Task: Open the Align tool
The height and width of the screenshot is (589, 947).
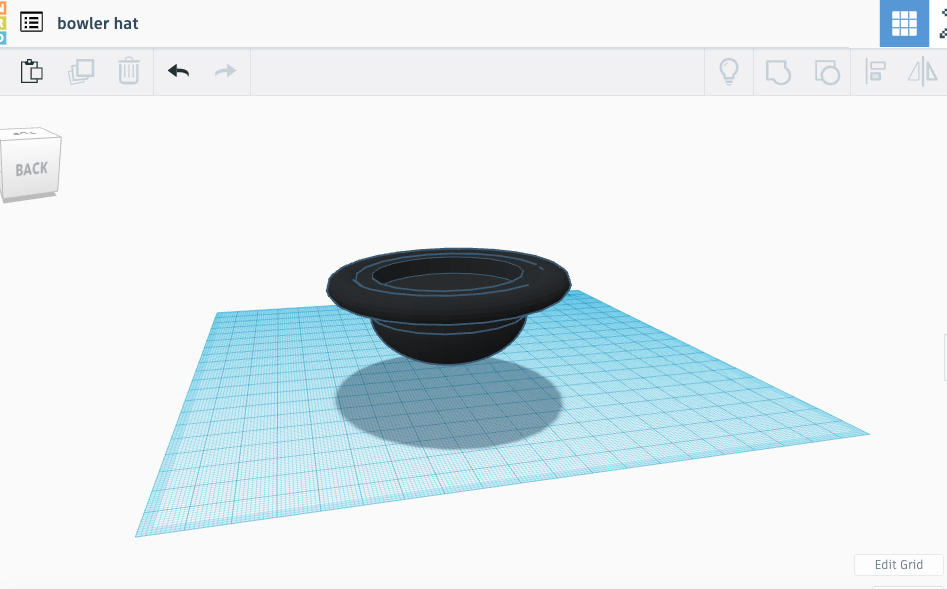Action: point(876,72)
